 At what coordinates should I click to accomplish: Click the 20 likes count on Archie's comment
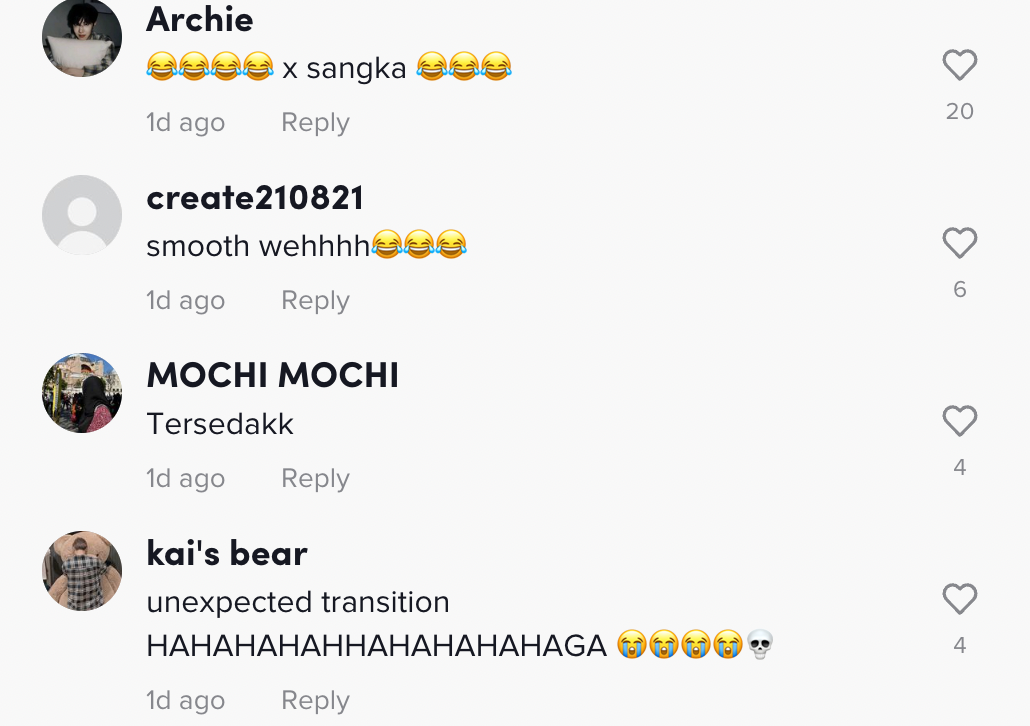959,111
